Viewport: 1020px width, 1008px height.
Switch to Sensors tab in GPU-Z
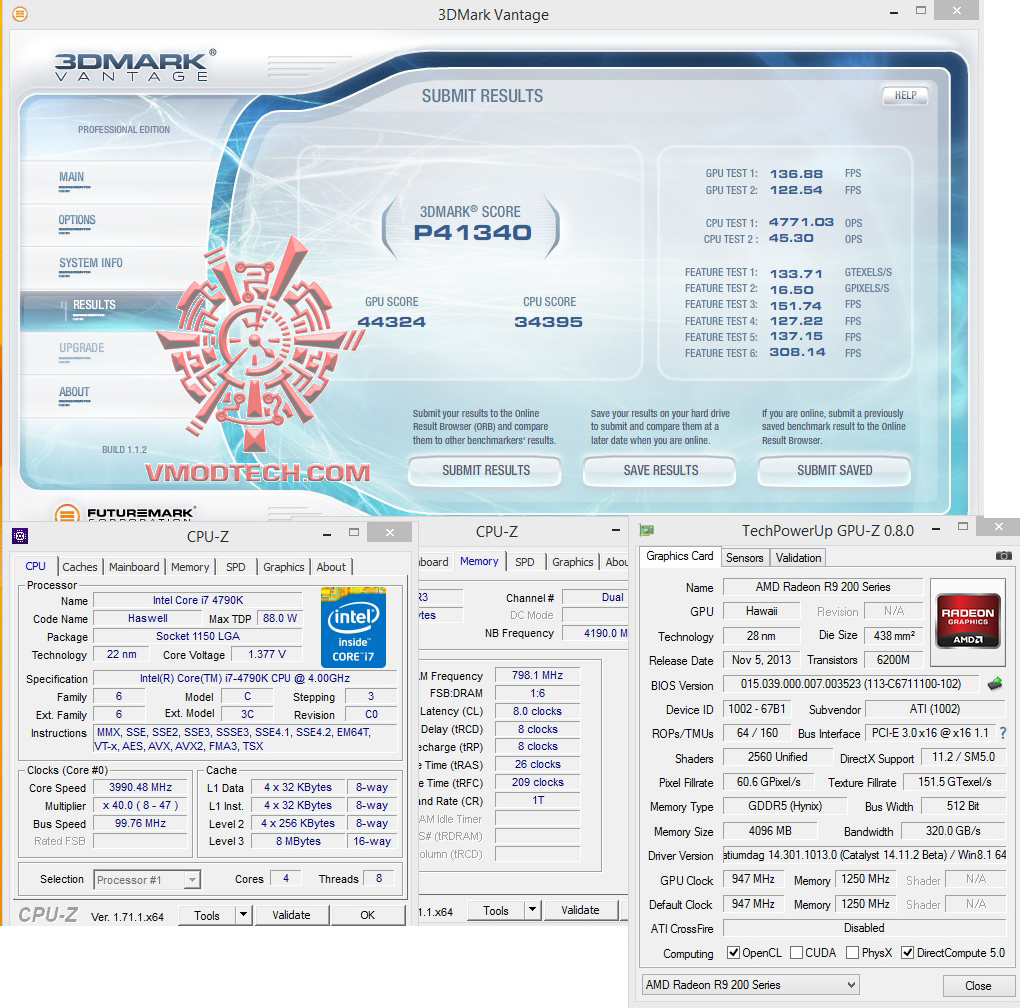click(x=744, y=557)
